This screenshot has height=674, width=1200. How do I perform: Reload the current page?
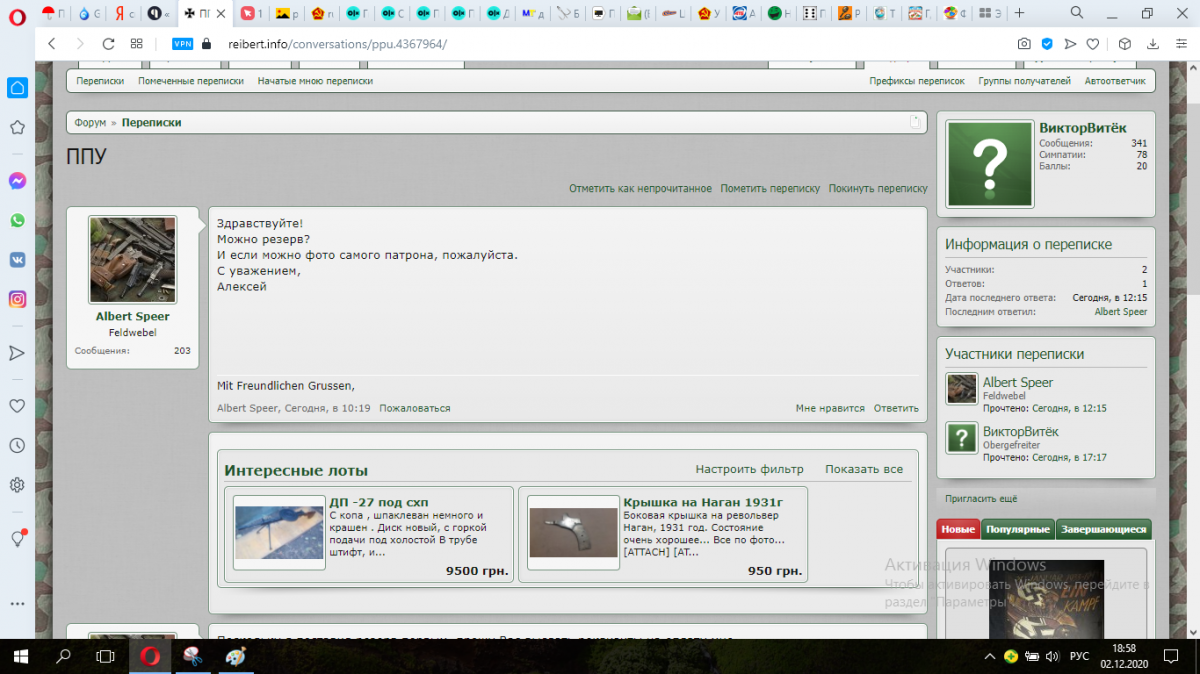click(108, 44)
